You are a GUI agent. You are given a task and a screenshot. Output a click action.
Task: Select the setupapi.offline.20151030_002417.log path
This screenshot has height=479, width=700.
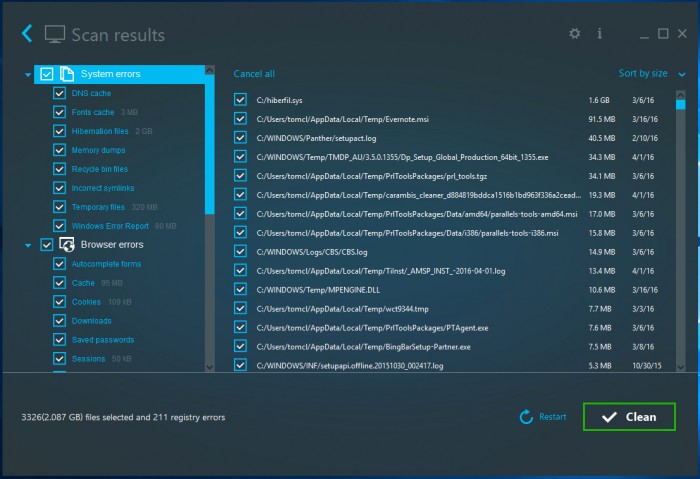pos(350,366)
